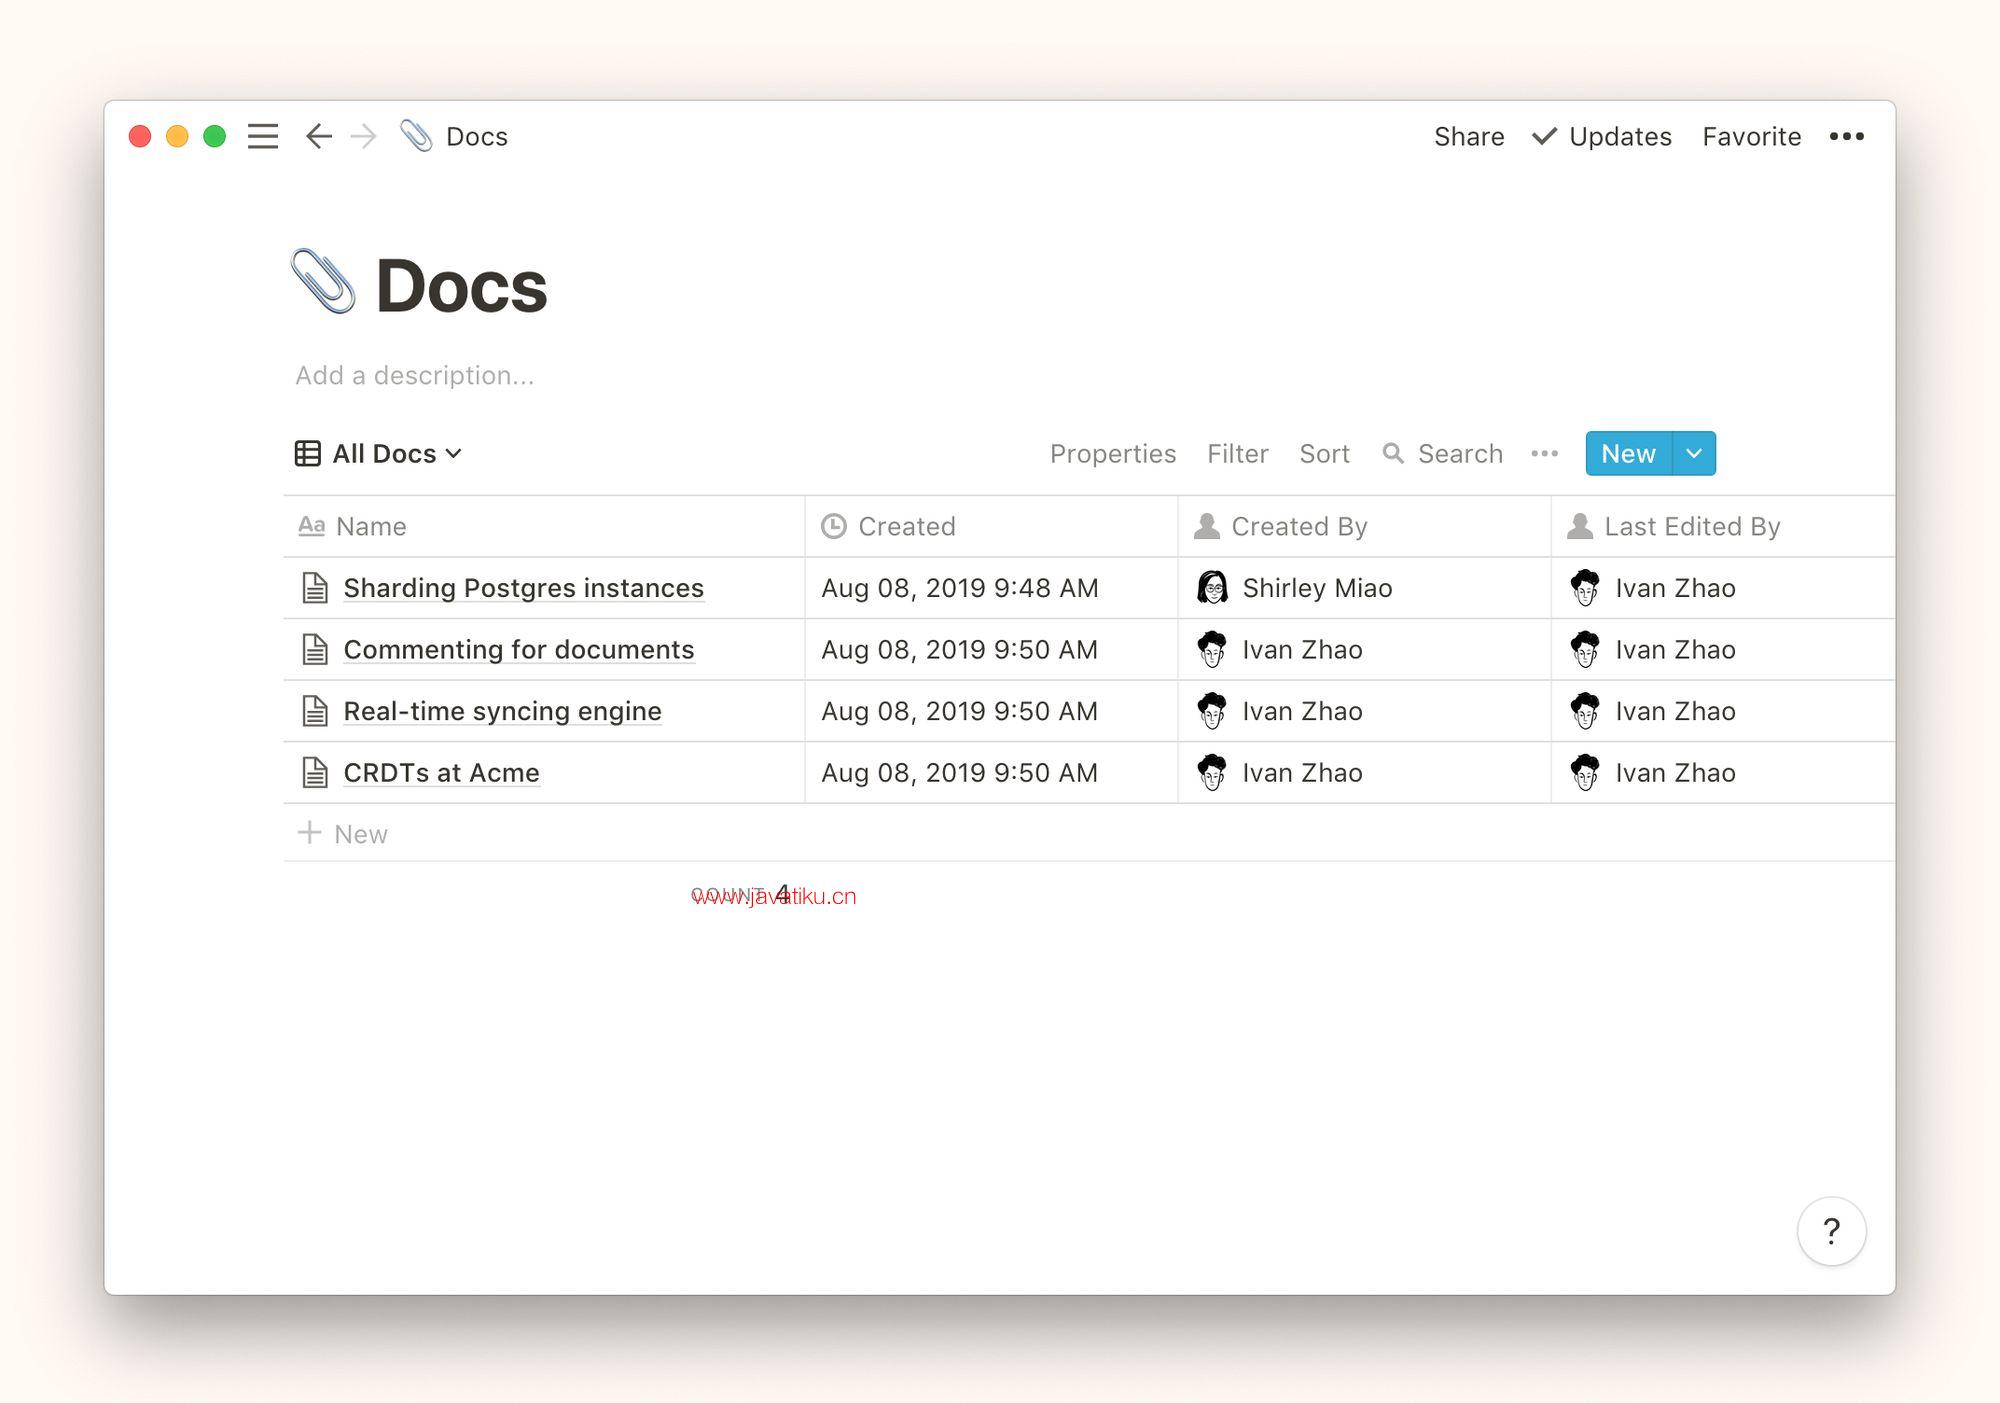Open the hamburger sidebar menu icon
Image resolution: width=2000 pixels, height=1403 pixels.
[x=263, y=136]
